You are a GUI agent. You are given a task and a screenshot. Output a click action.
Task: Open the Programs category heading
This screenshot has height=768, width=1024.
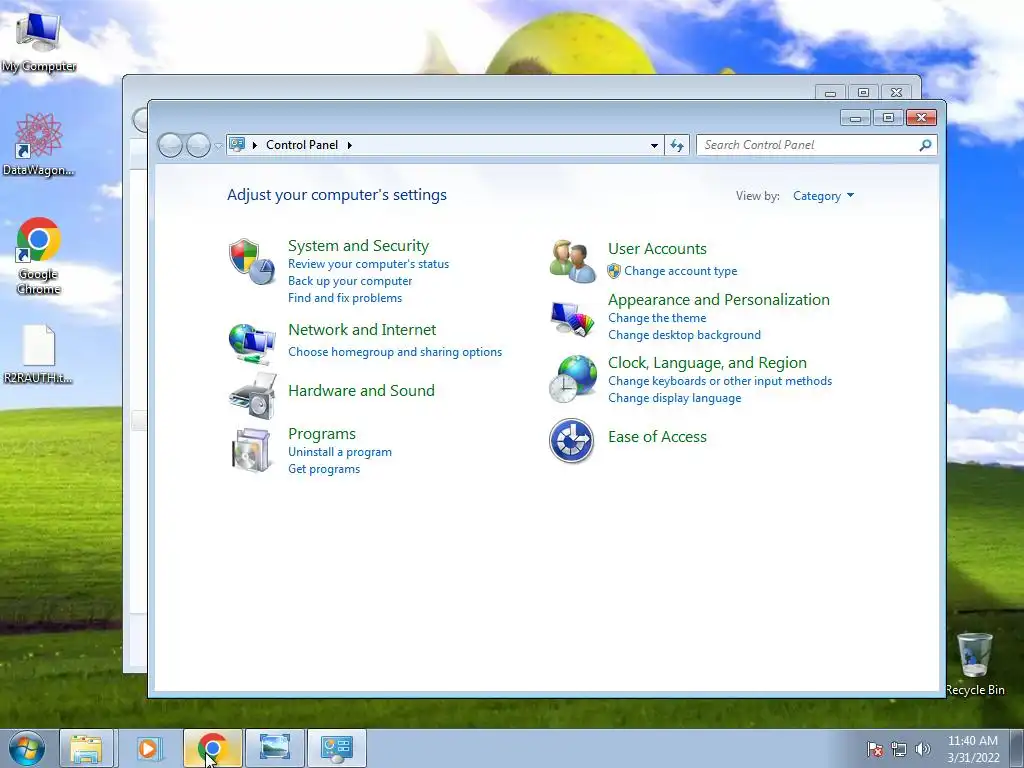coord(322,434)
